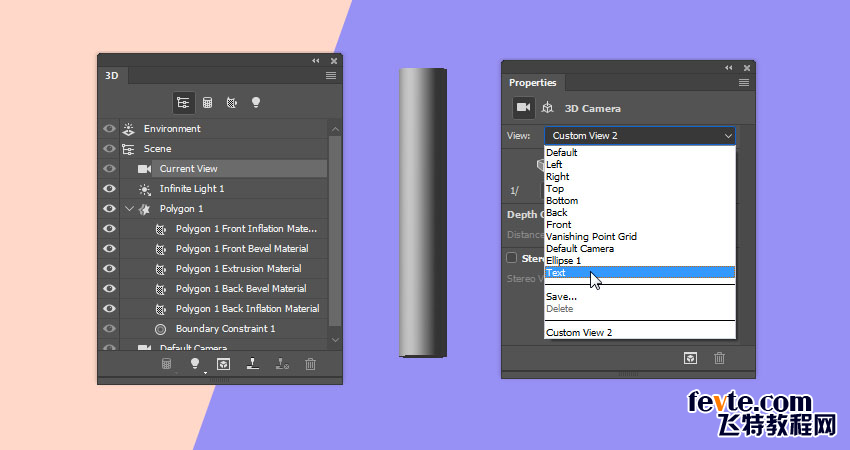This screenshot has width=850, height=450.
Task: Click the 3D print icon in 3D panel footer
Action: click(253, 364)
